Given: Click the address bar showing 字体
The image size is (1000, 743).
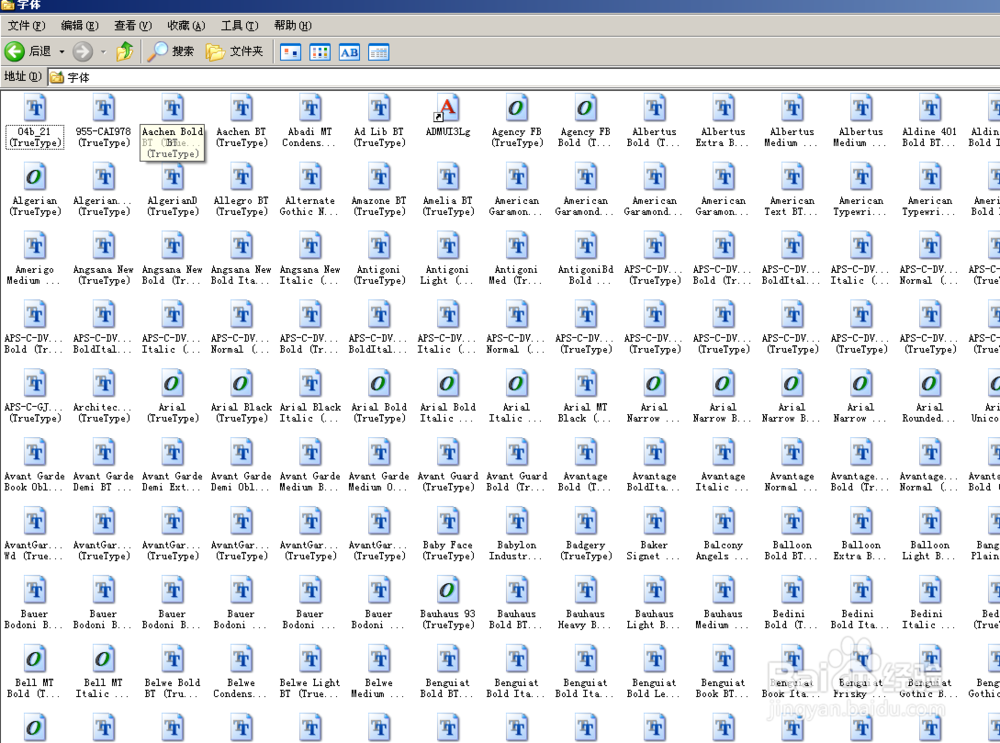Looking at the screenshot, I should (523, 77).
